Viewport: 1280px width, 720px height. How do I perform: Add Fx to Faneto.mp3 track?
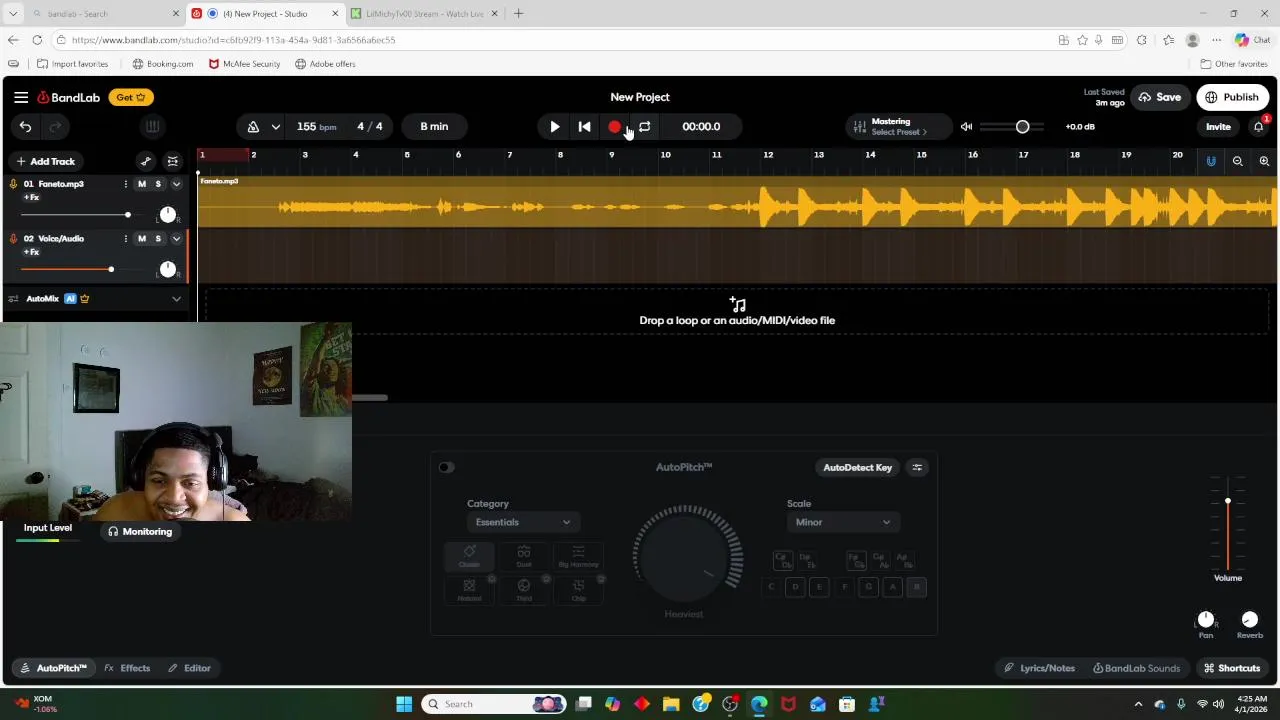[x=31, y=198]
